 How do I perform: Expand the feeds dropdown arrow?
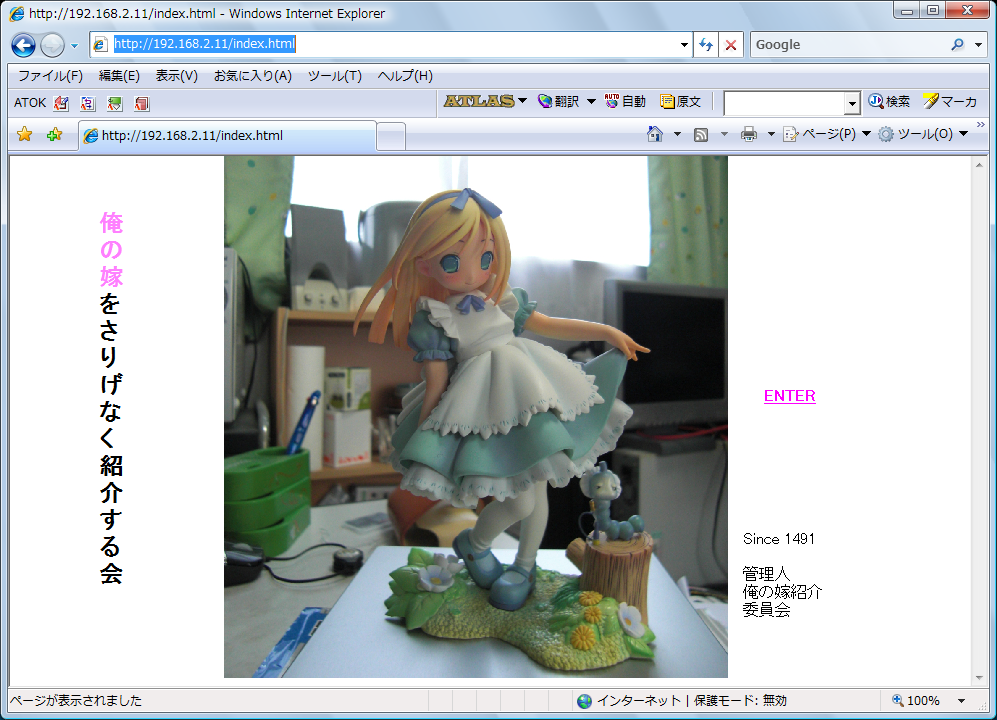pos(724,134)
